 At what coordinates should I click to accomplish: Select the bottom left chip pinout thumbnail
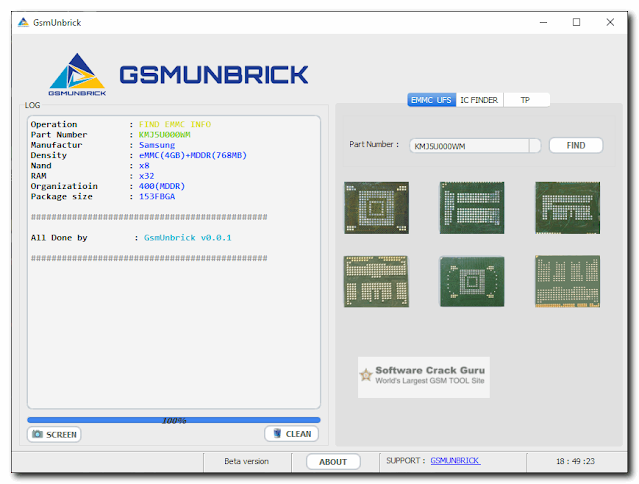coord(376,281)
